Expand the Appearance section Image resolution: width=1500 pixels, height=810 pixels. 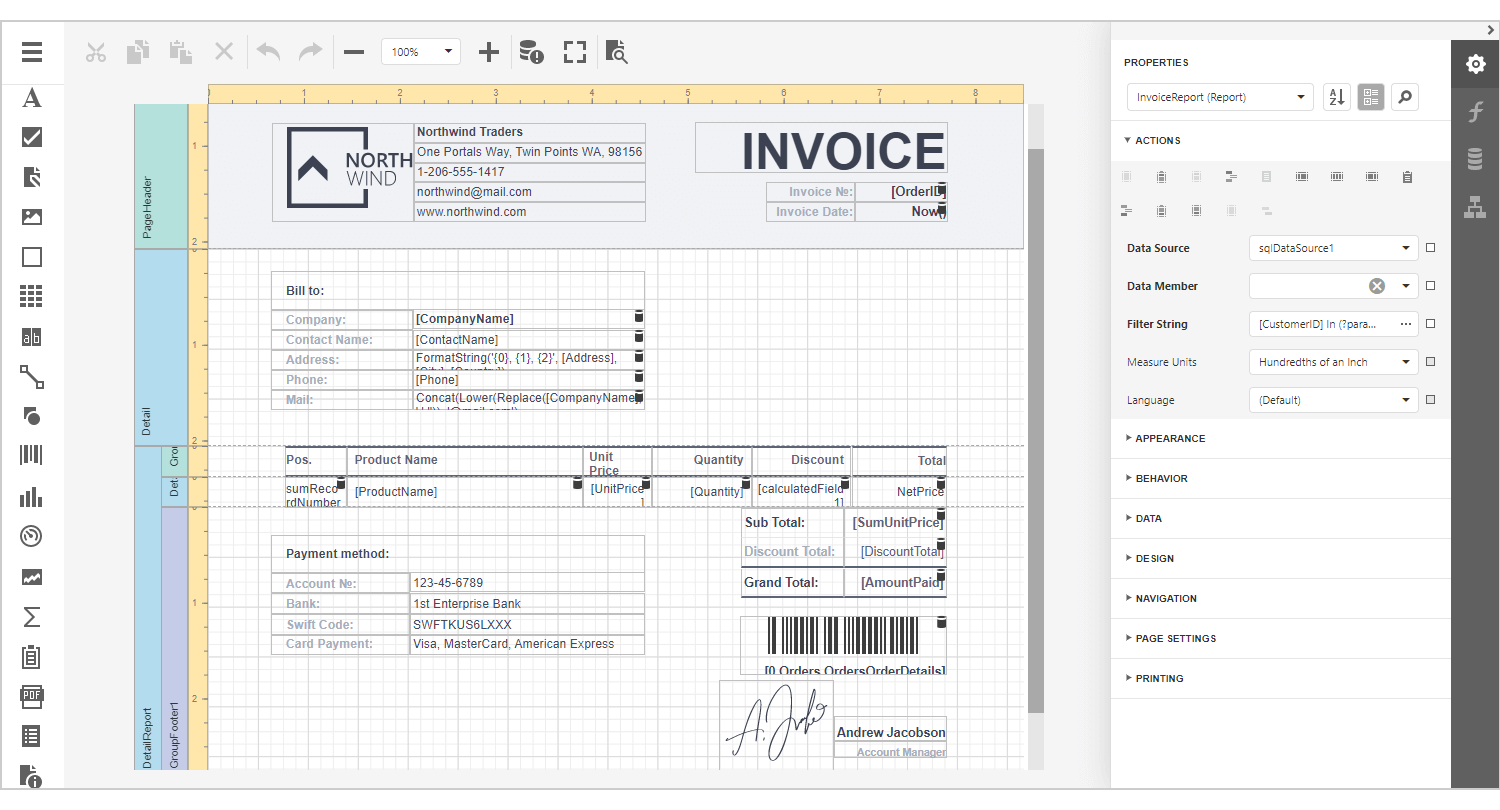click(1170, 439)
